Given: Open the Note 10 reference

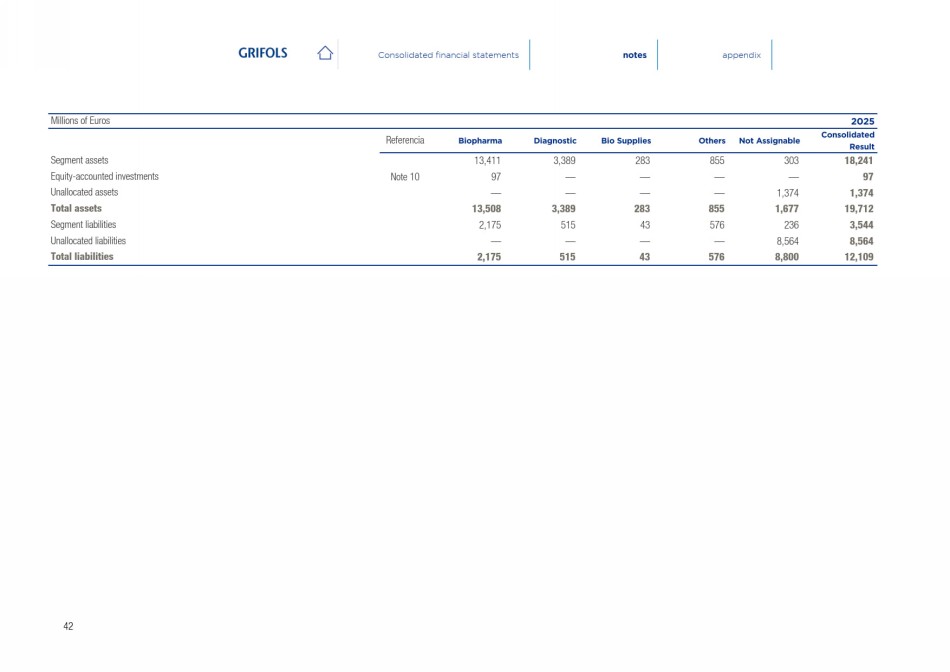Looking at the screenshot, I should pyautogui.click(x=407, y=176).
